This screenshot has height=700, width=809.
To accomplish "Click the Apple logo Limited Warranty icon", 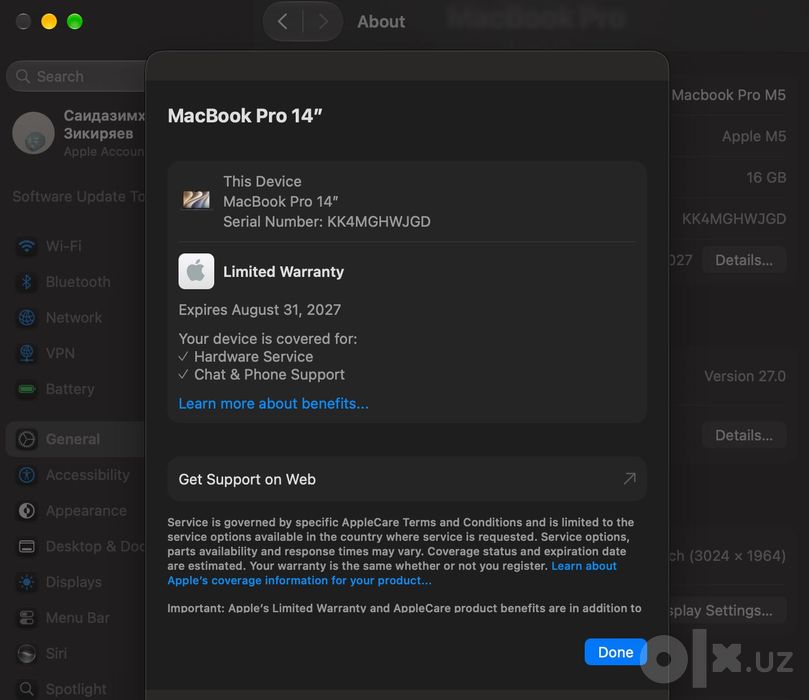I will tap(196, 271).
